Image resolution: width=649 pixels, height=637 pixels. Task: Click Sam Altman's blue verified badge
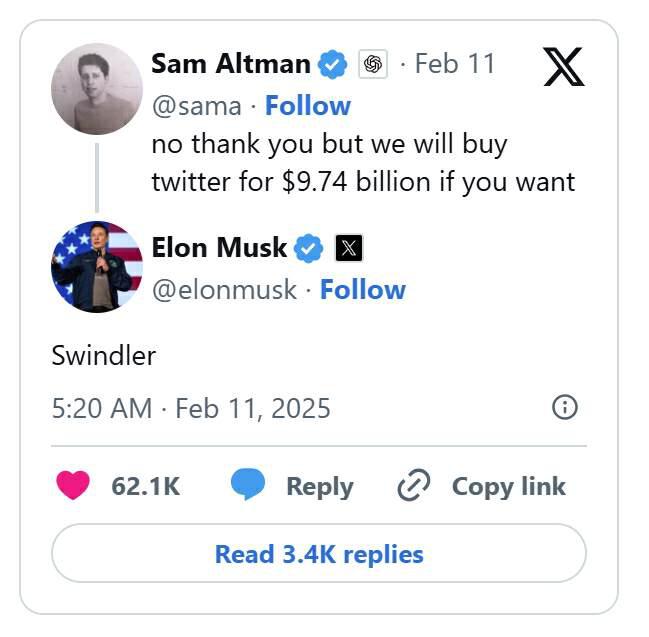tap(332, 65)
